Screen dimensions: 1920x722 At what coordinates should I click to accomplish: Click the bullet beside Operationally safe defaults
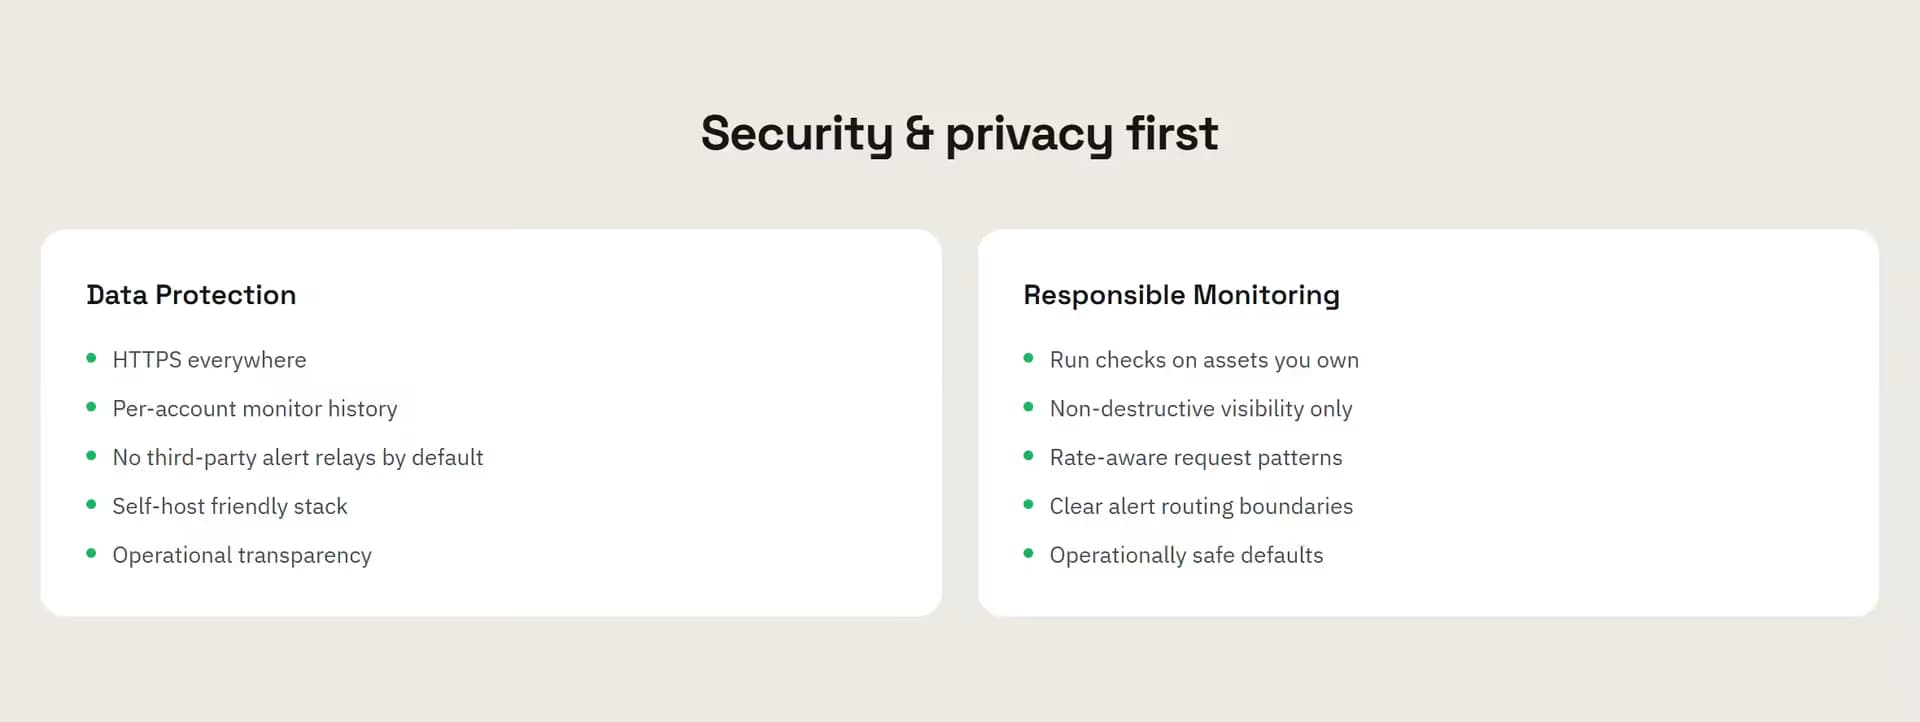point(1028,553)
